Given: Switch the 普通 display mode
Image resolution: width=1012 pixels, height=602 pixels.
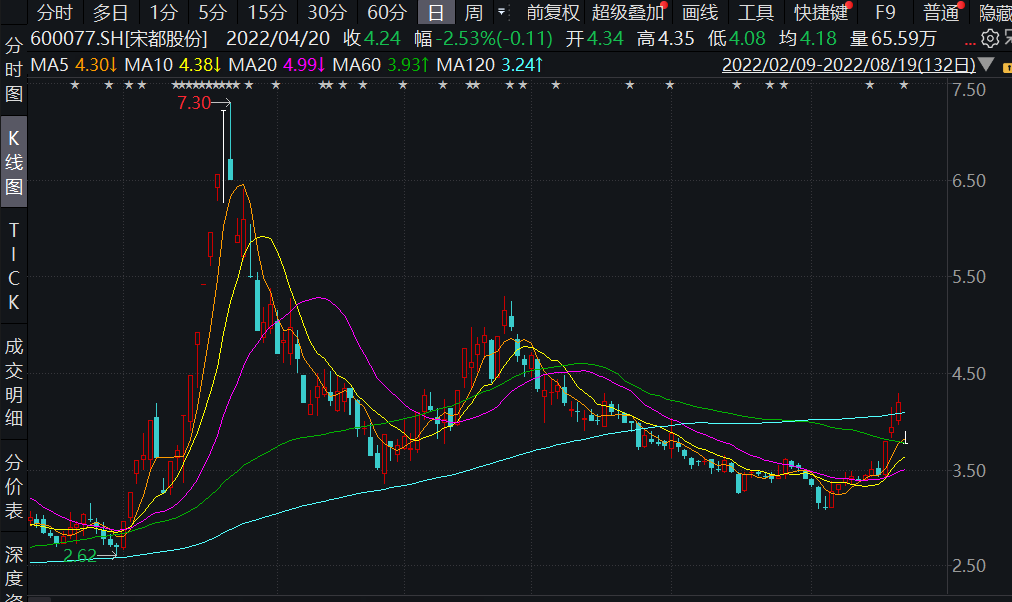Looking at the screenshot, I should click(941, 13).
